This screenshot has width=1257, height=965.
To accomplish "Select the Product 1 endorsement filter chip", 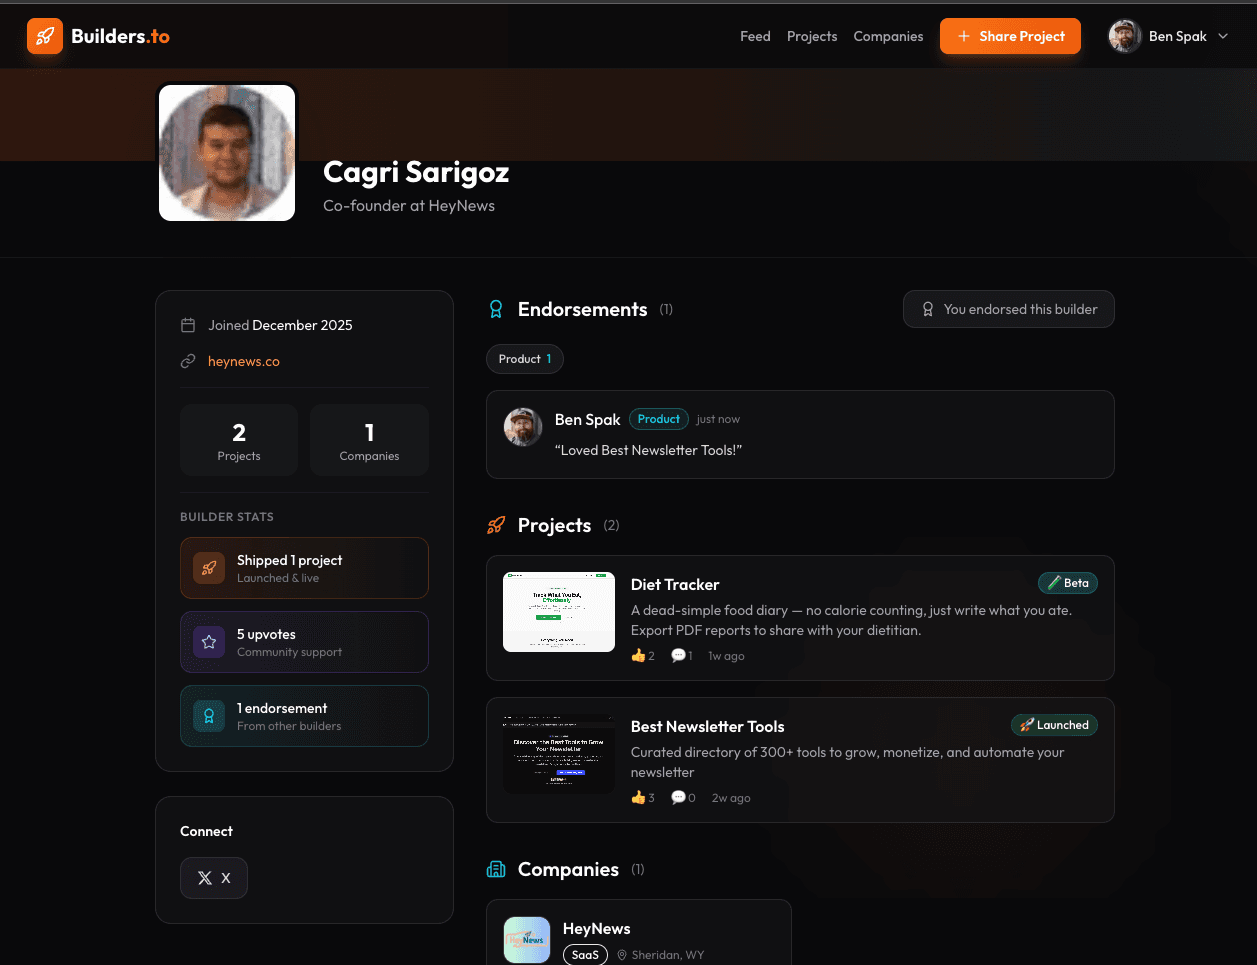I will [x=525, y=359].
